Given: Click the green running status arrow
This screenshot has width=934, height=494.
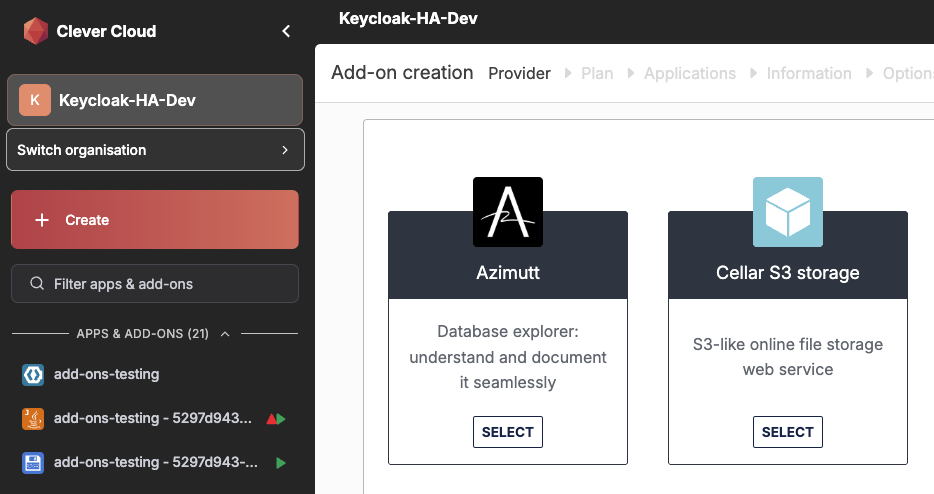Looking at the screenshot, I should tap(281, 463).
